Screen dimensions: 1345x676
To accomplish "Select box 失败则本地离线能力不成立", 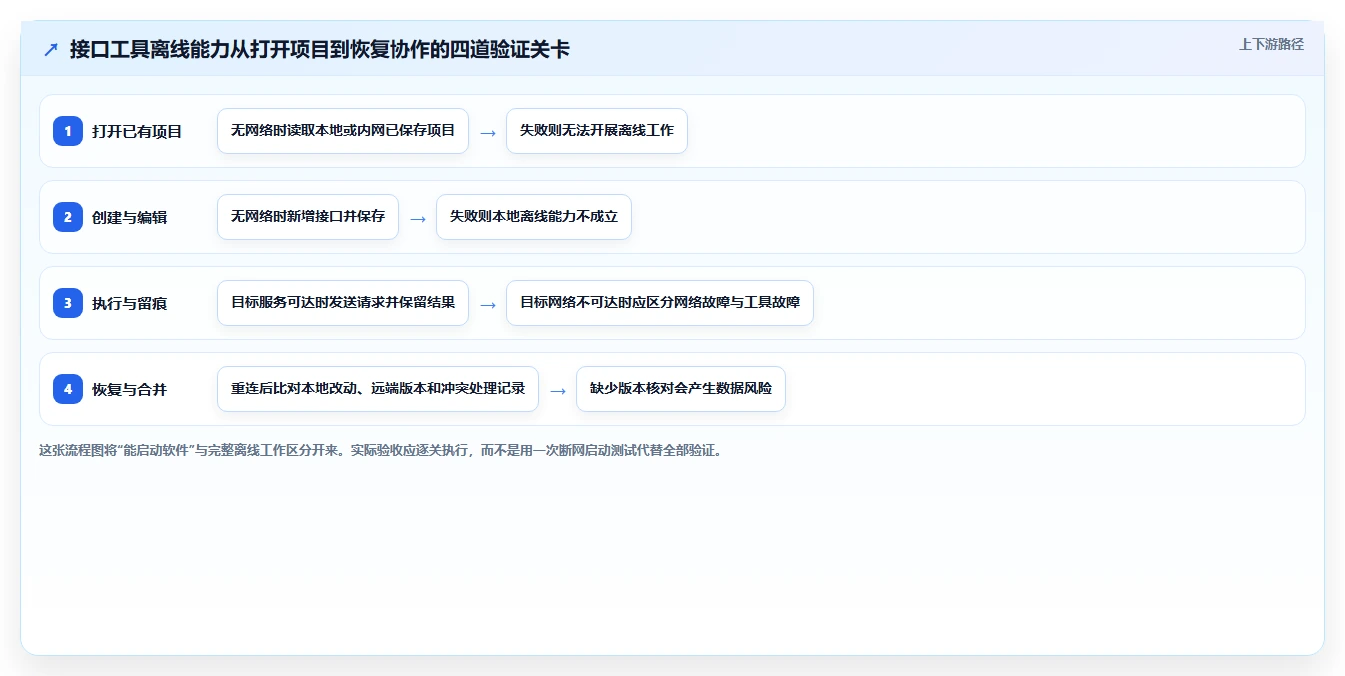I will point(534,217).
